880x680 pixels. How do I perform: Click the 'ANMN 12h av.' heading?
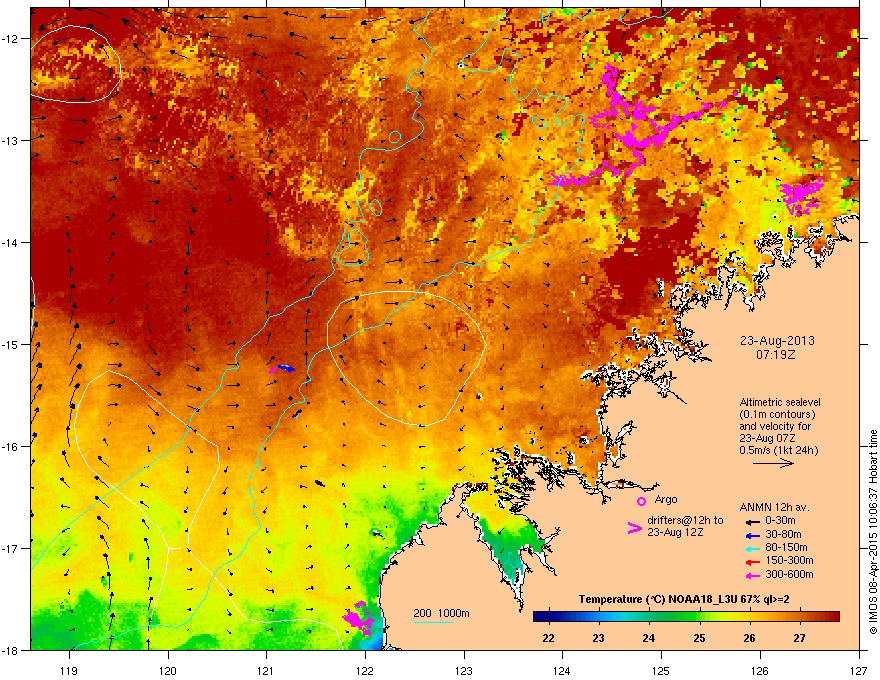774,507
